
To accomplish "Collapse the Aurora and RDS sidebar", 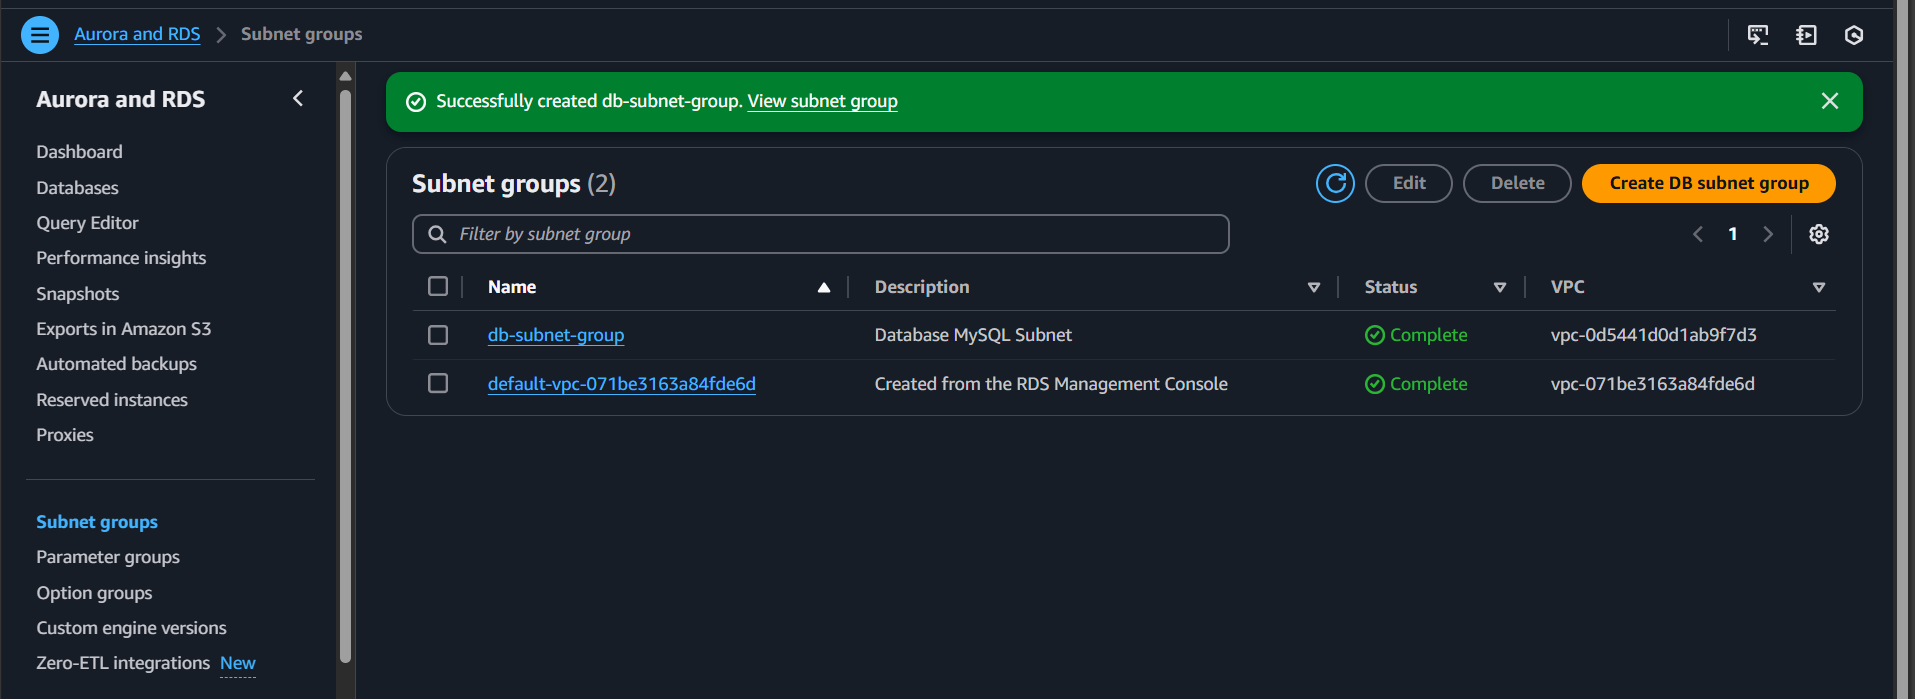I will click(298, 98).
